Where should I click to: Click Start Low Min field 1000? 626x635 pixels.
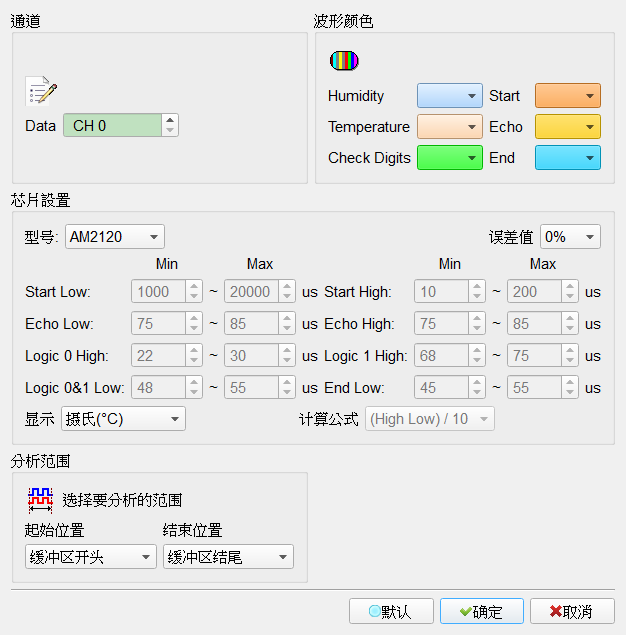point(158,291)
